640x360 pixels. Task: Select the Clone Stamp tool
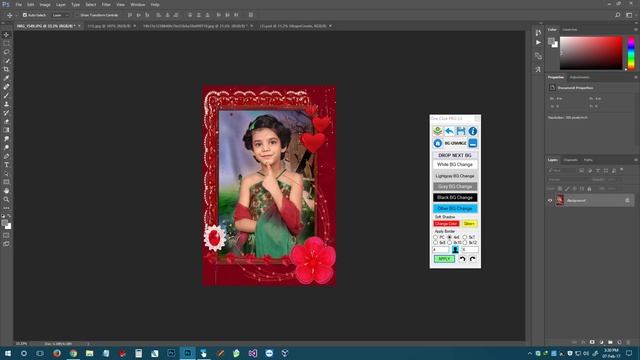click(x=6, y=104)
